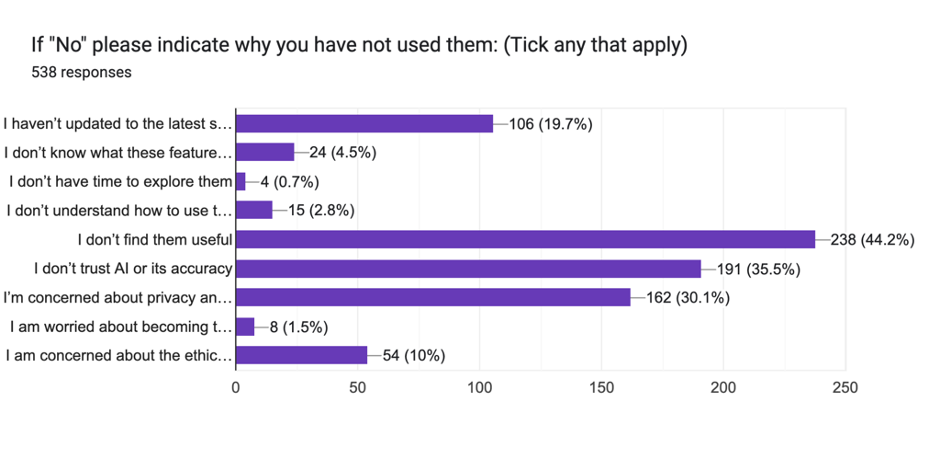This screenshot has height=449, width=941.
Task: Click the 'I don't know what these feature…' label
Action: click(x=118, y=153)
